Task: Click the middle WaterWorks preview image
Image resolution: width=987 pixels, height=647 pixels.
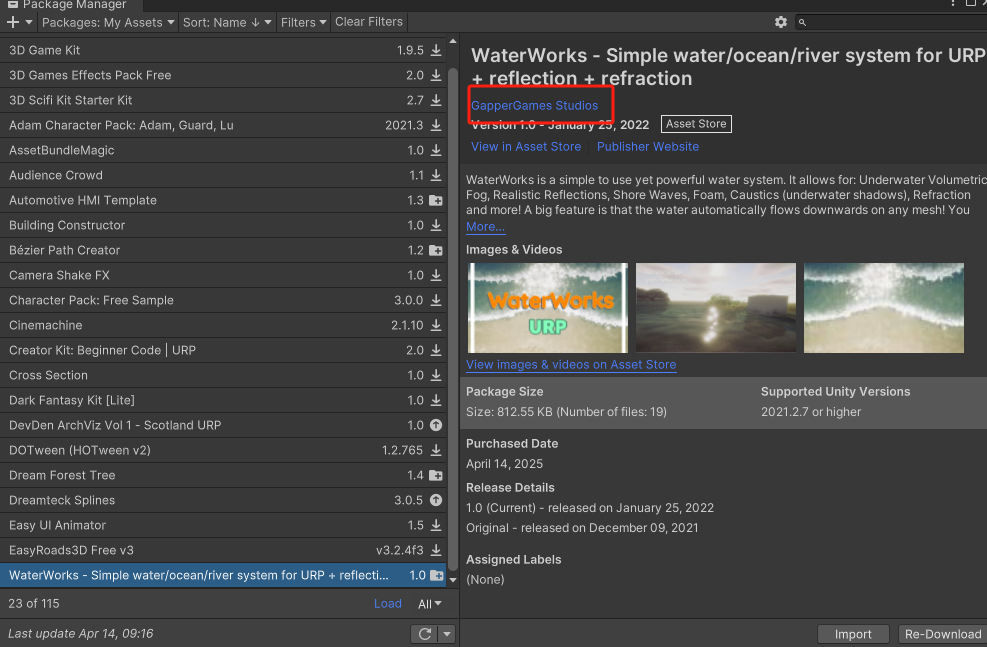Action: [715, 307]
